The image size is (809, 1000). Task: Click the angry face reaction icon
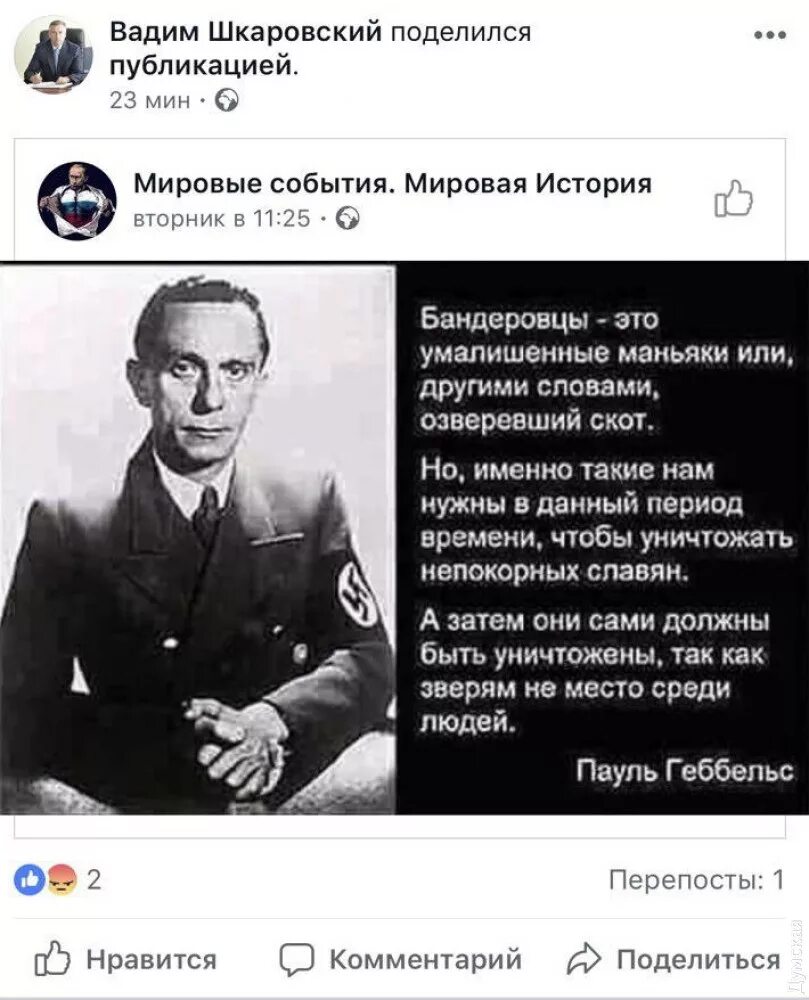point(62,880)
